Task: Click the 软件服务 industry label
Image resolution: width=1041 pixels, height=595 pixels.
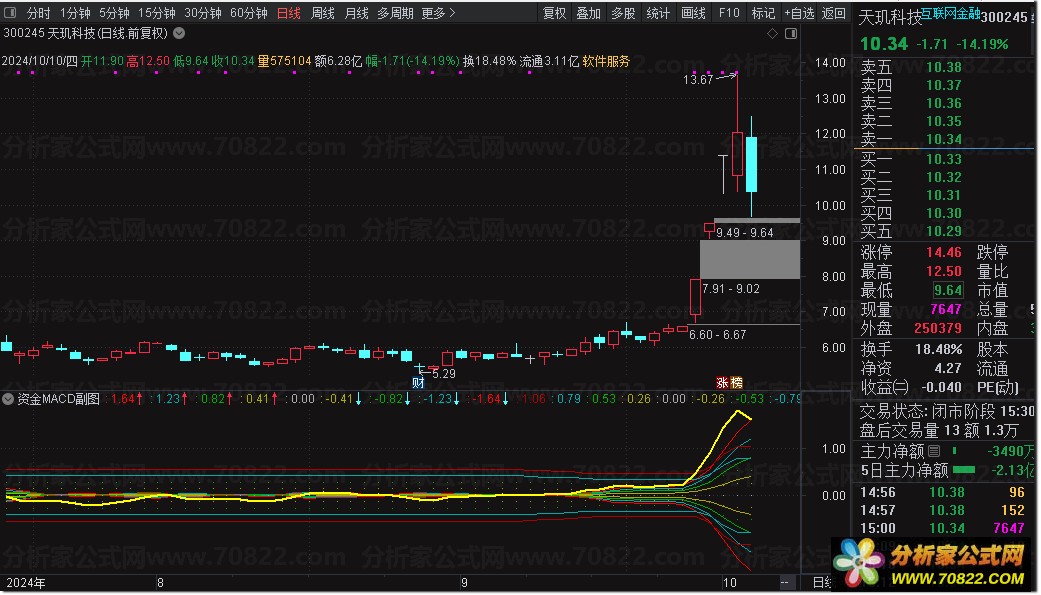Action: (606, 61)
